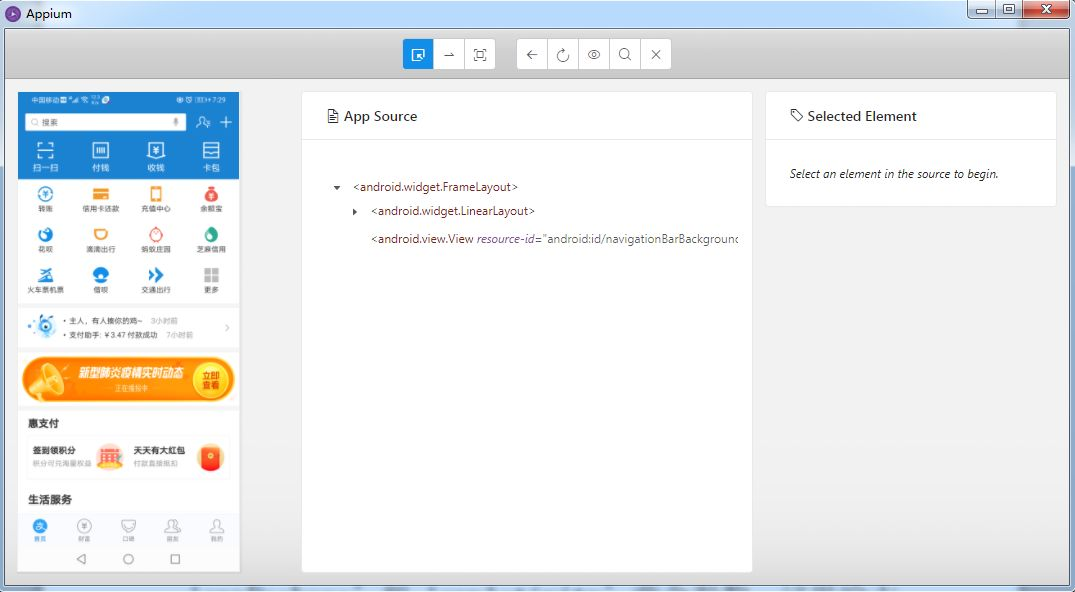Tap the Android home circle button
Image resolution: width=1075 pixels, height=592 pixels.
[x=128, y=559]
